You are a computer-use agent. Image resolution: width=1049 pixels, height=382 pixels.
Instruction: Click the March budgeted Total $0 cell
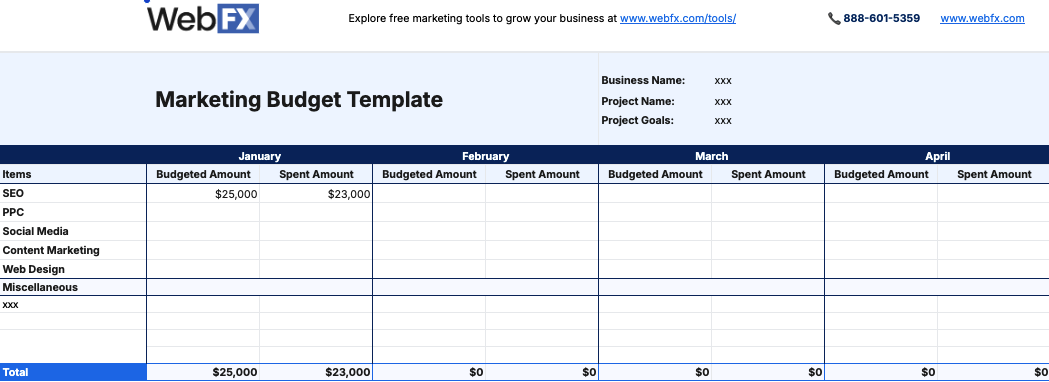click(x=656, y=372)
